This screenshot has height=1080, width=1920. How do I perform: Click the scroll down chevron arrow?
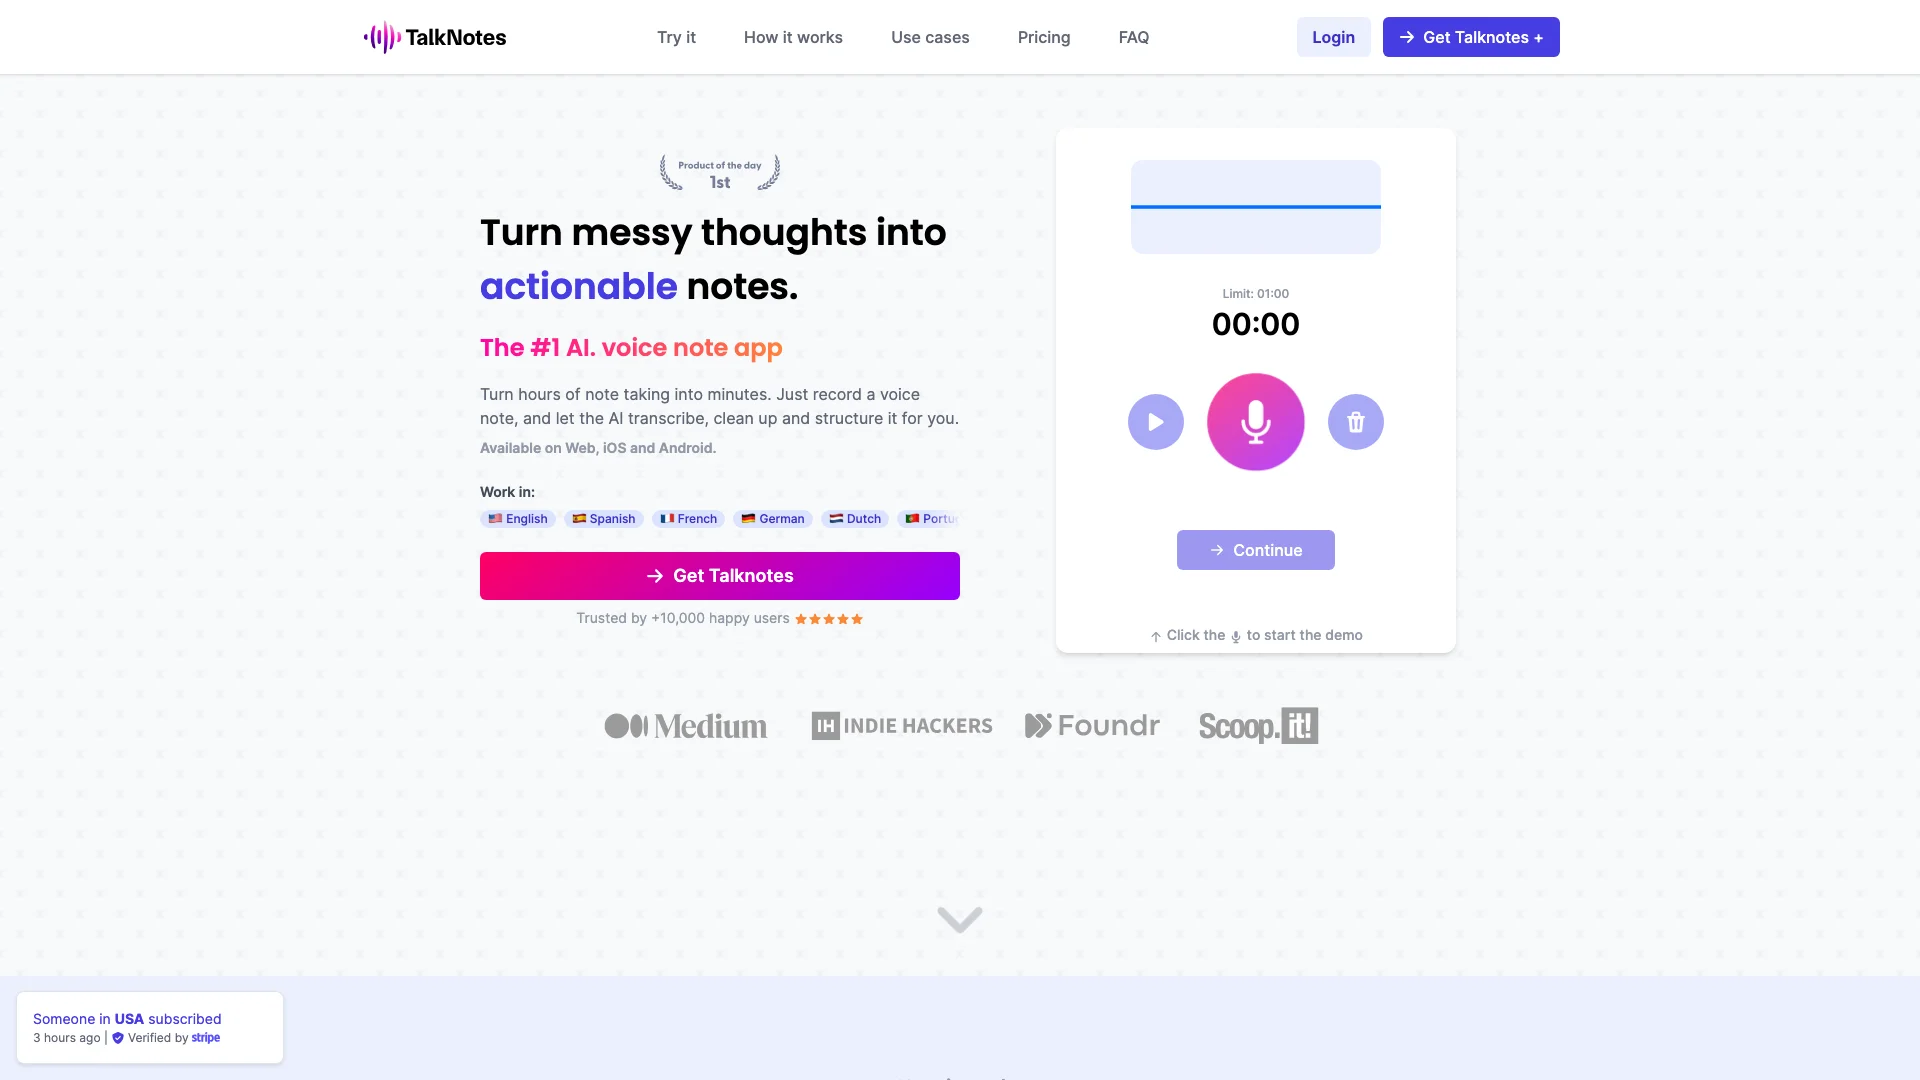pyautogui.click(x=960, y=920)
